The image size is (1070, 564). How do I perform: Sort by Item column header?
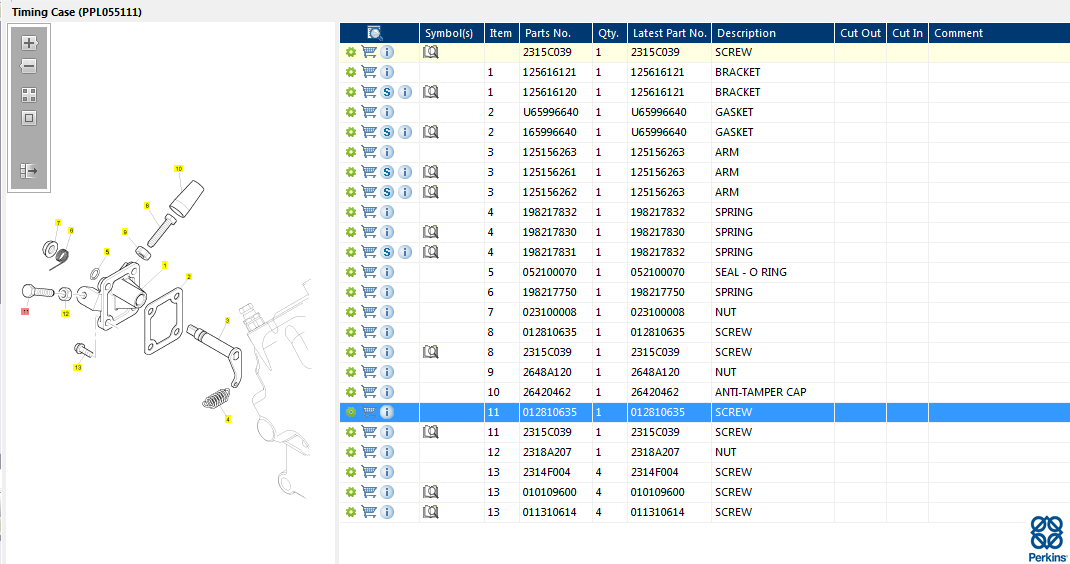pos(500,33)
